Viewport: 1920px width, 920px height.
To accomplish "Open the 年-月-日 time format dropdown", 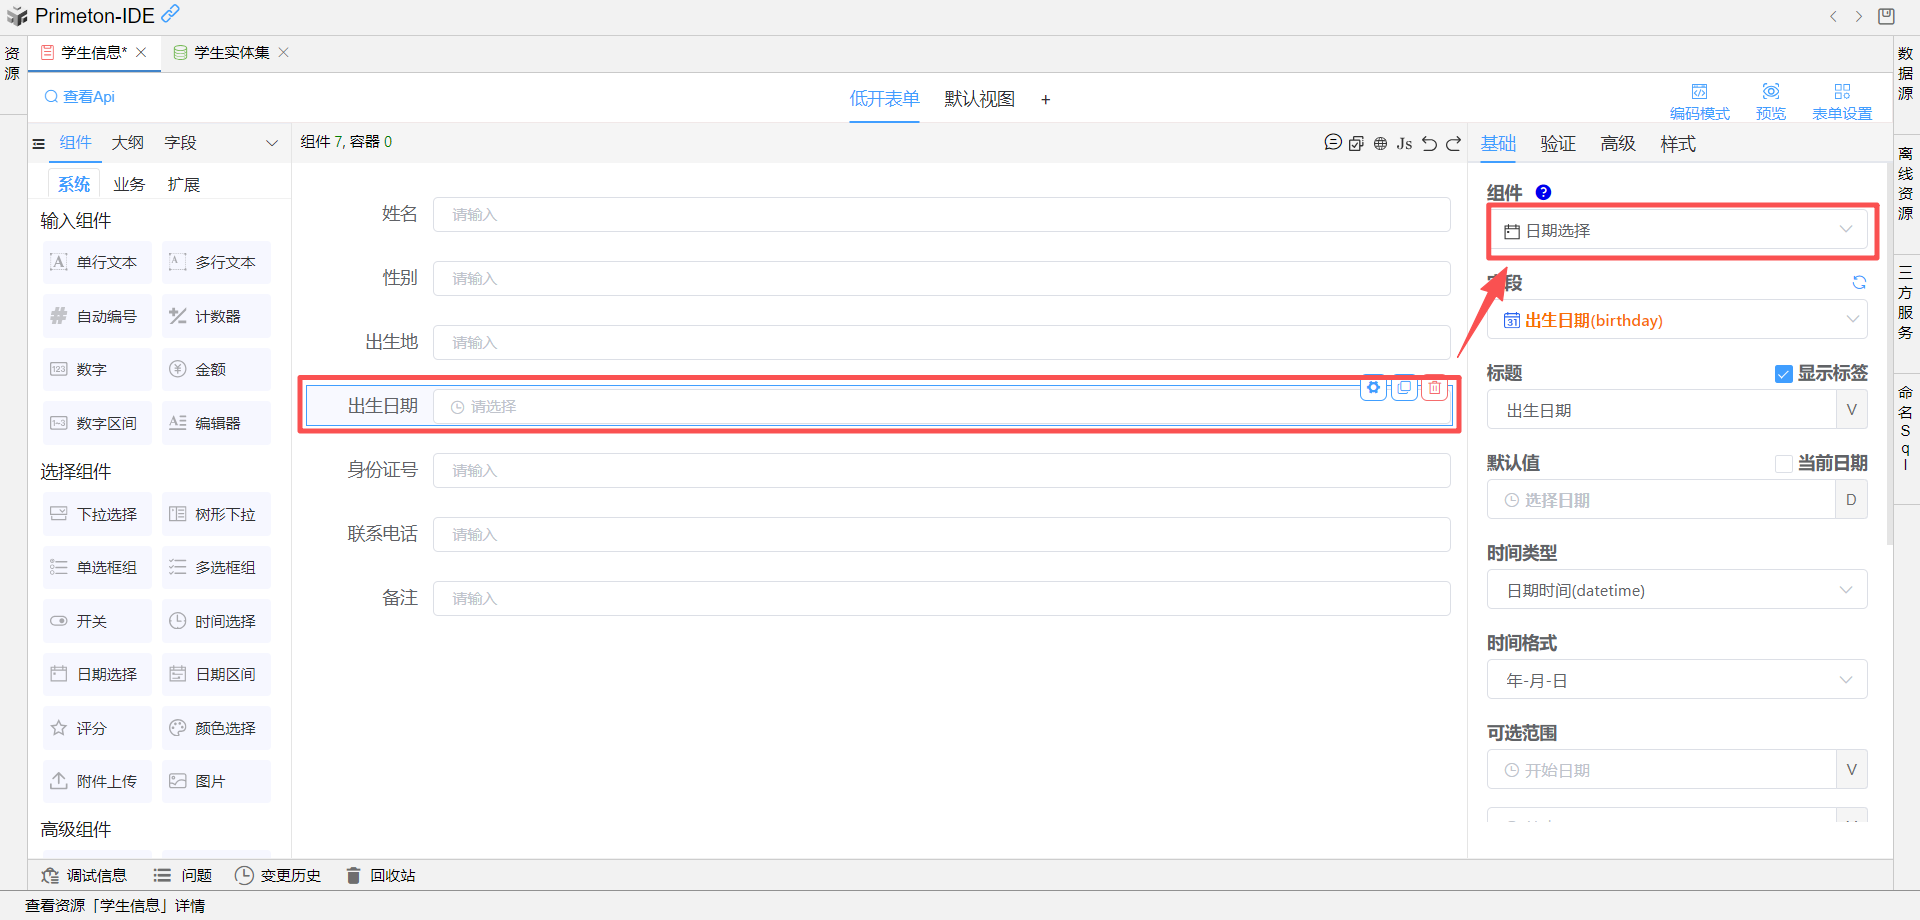I will [x=1677, y=680].
